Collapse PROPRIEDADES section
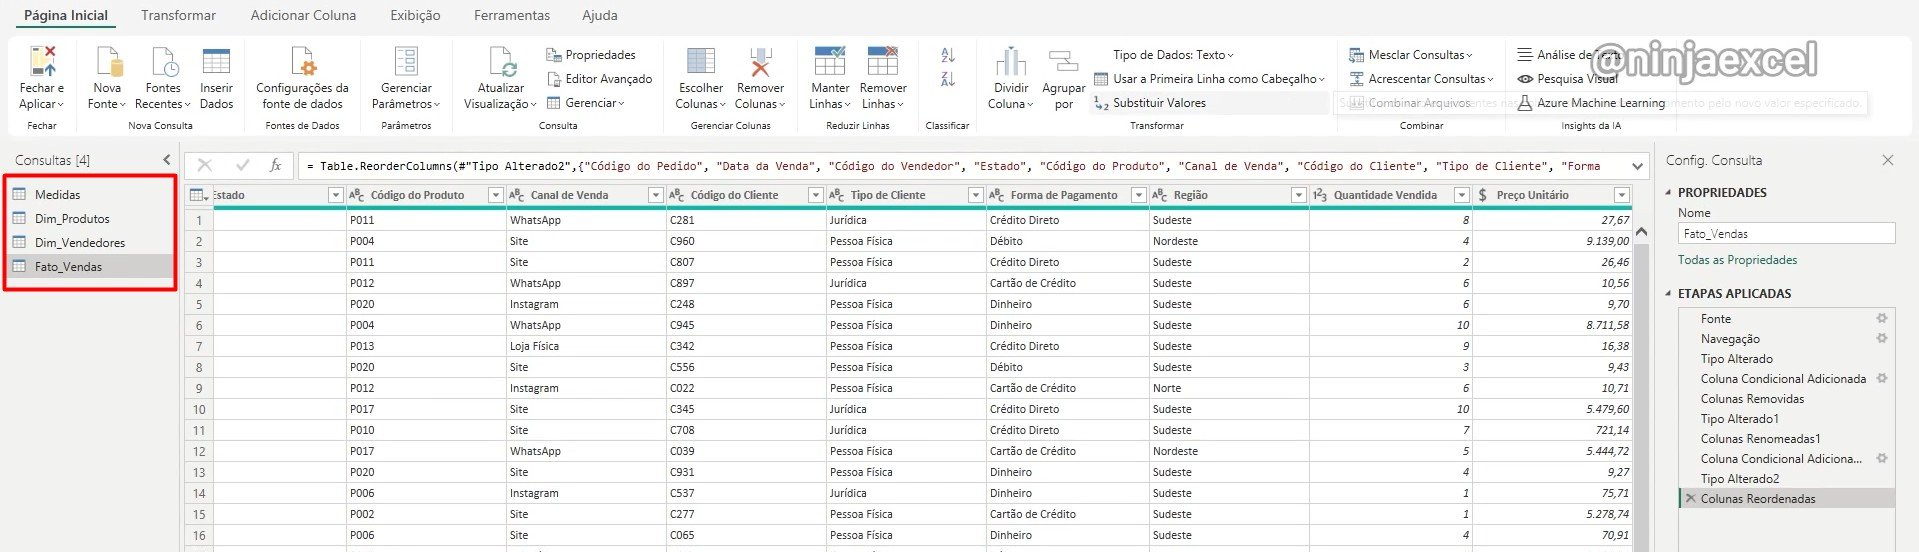The image size is (1919, 552). (x=1668, y=193)
